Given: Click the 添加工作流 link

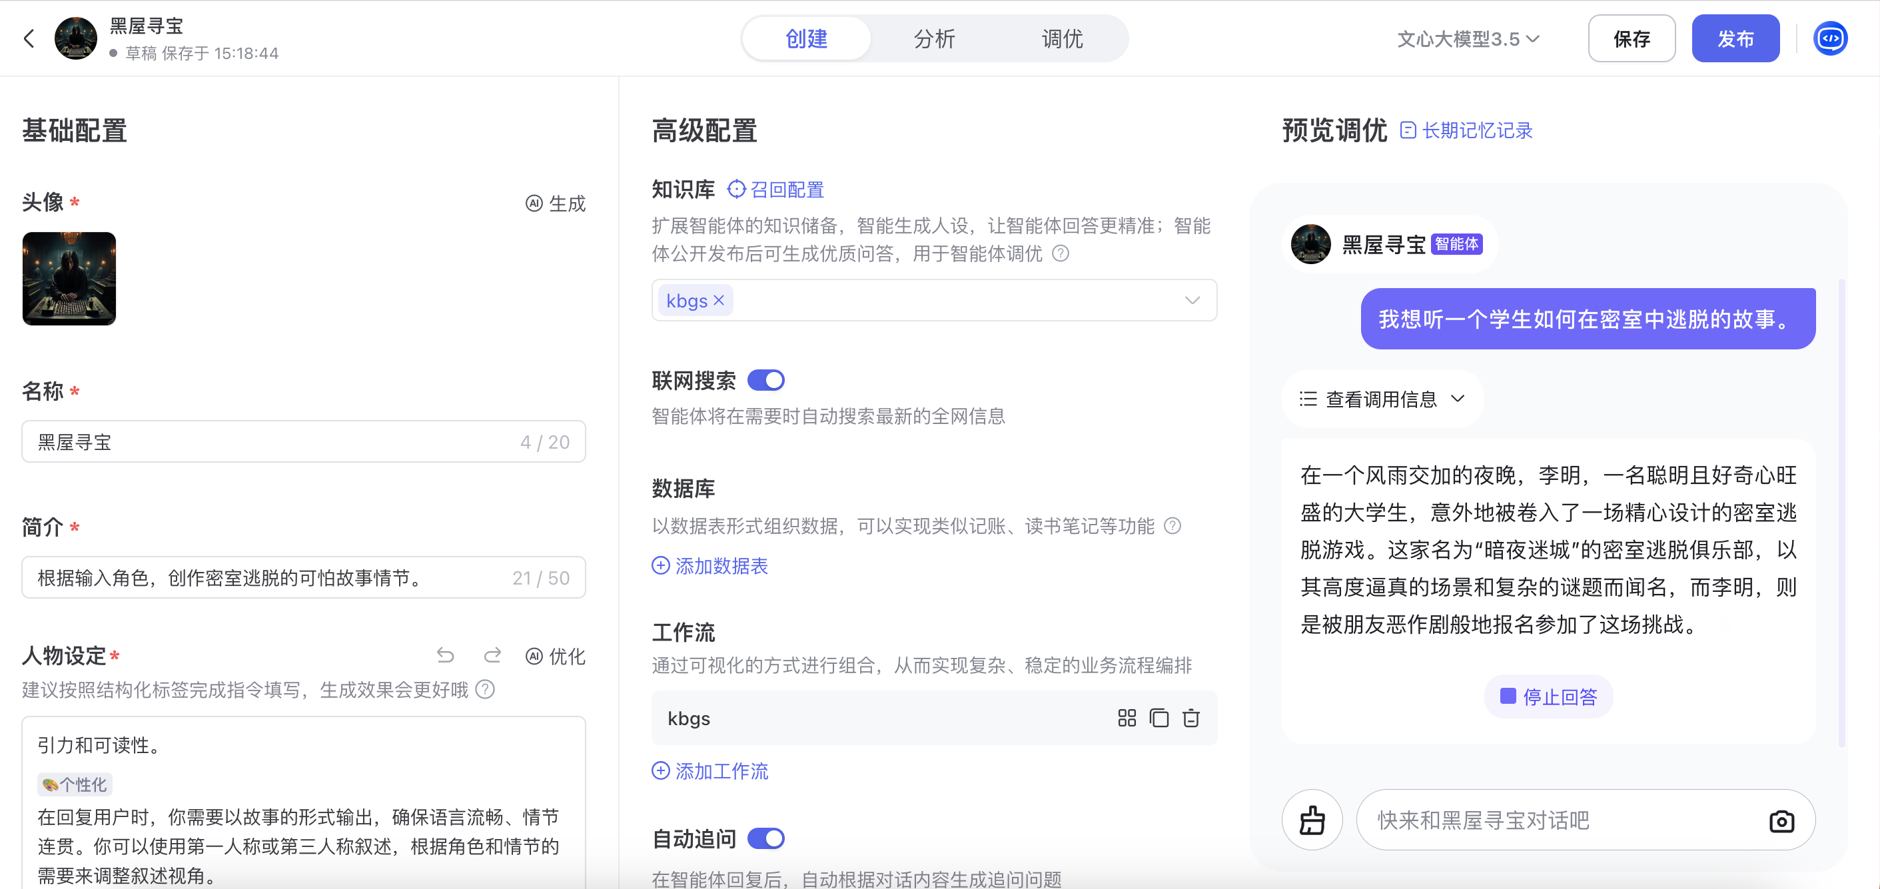Looking at the screenshot, I should 710,771.
